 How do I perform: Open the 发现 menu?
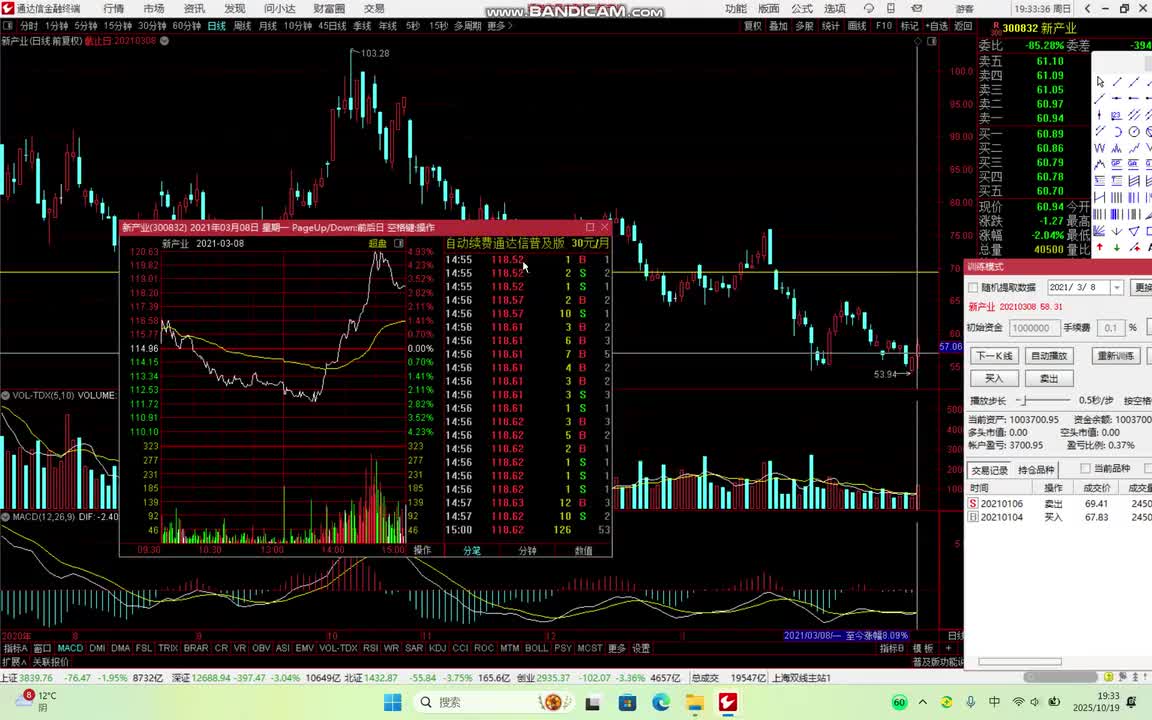point(235,9)
